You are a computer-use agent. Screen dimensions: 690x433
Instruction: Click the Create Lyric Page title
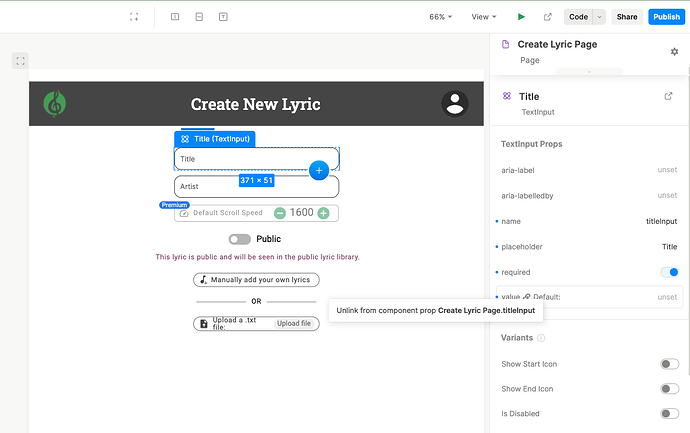[557, 44]
